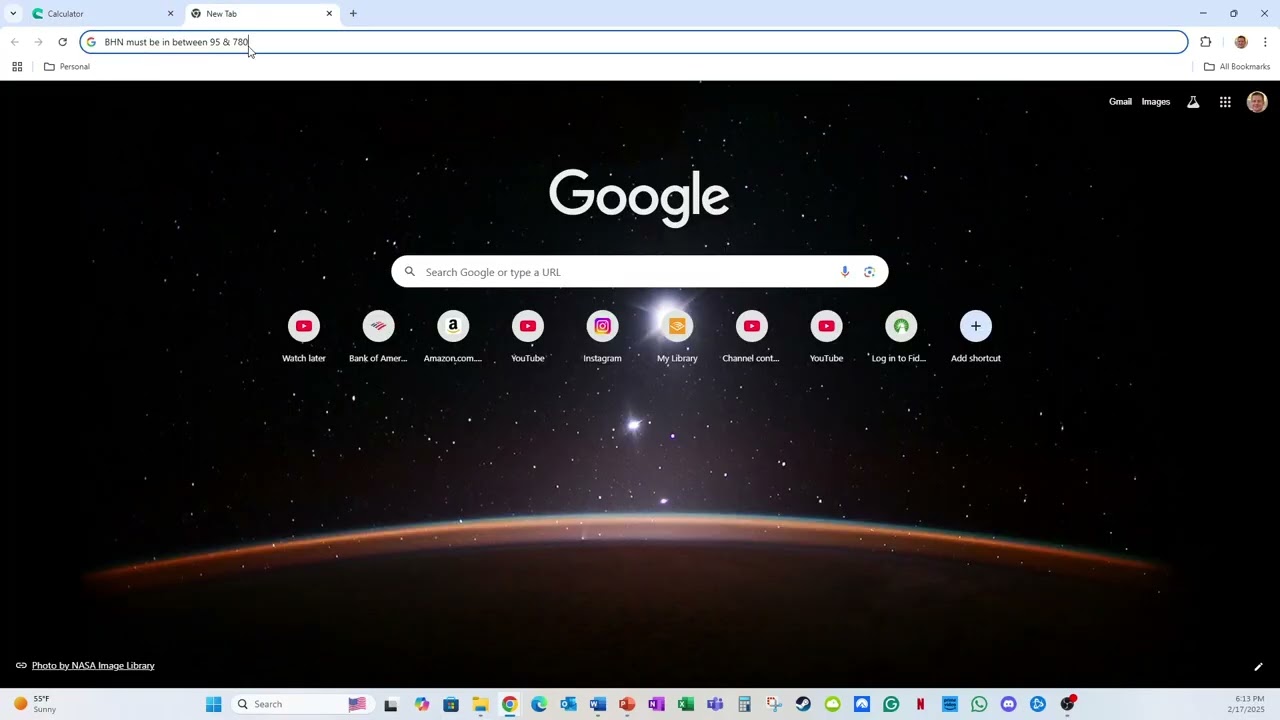
Task: Click the browser forward arrow
Action: tap(38, 42)
